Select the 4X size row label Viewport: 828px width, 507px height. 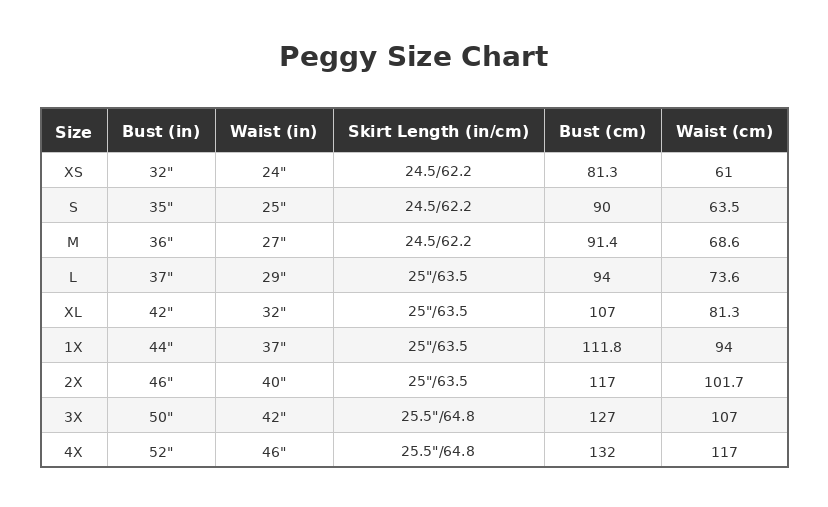pos(73,452)
